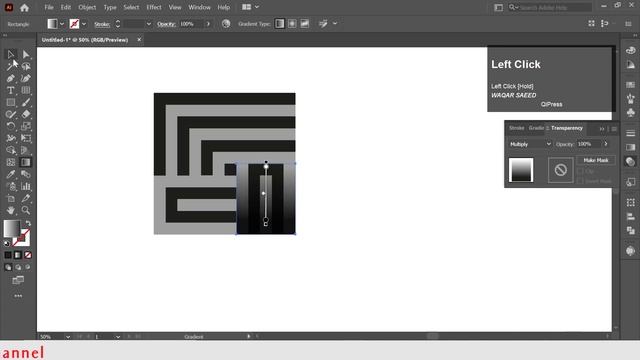Choose the Lasso tool

[x=26, y=66]
